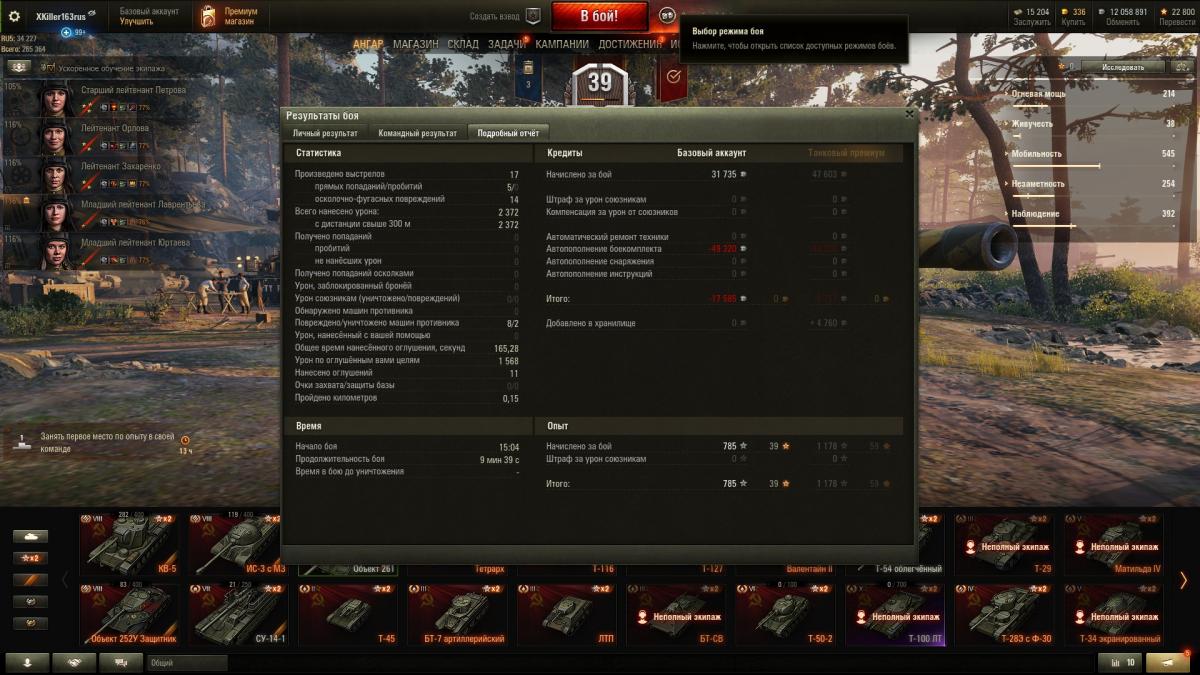Click the 'Исследовать' research button

1123,67
